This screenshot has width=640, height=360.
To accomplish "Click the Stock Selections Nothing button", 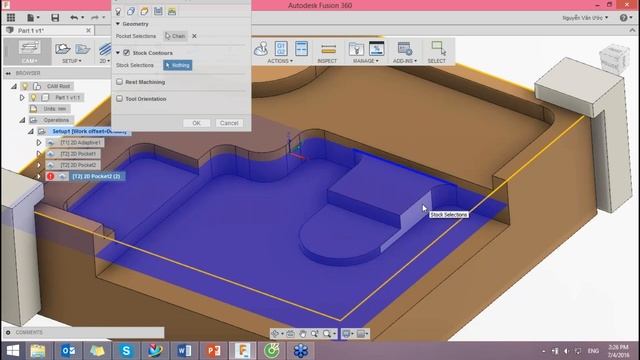I will tap(178, 65).
